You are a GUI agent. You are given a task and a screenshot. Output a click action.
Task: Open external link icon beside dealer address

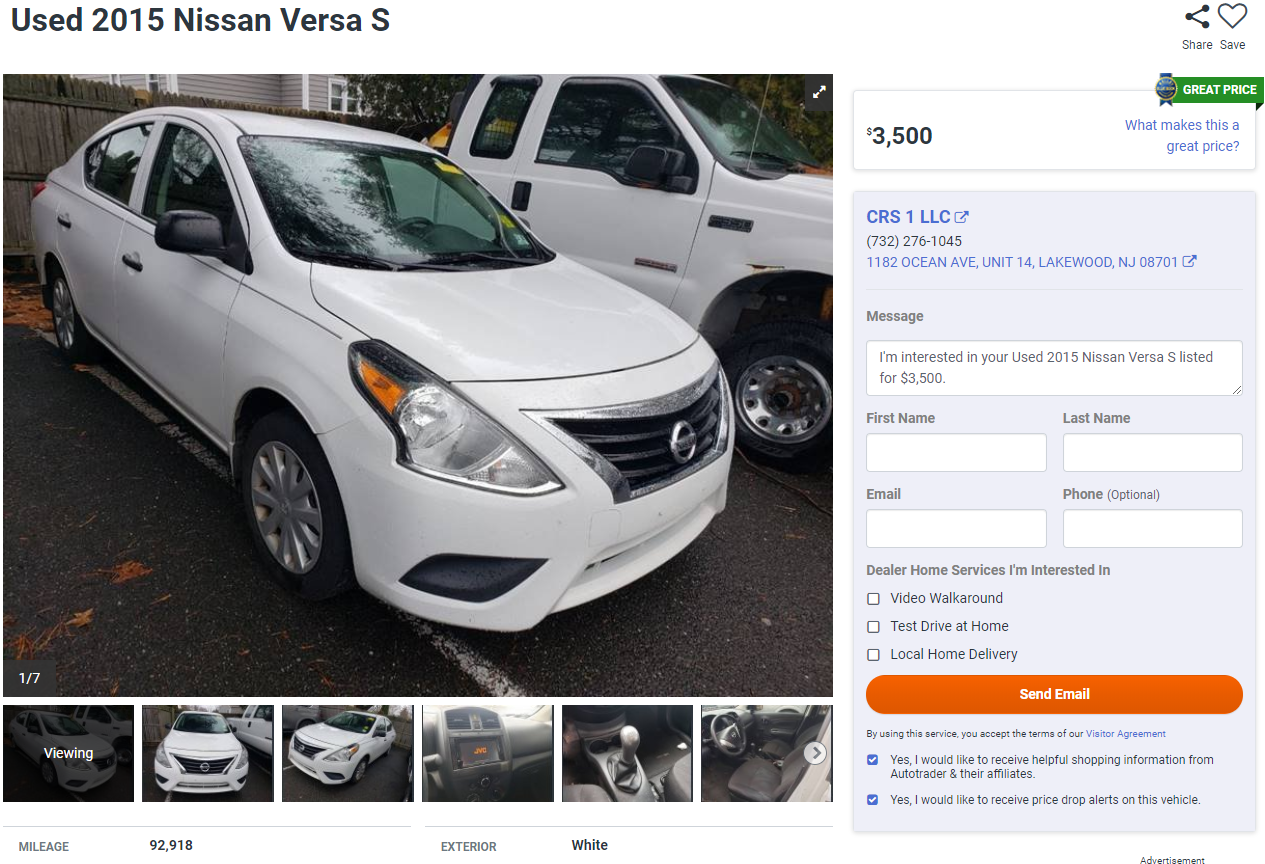1189,262
